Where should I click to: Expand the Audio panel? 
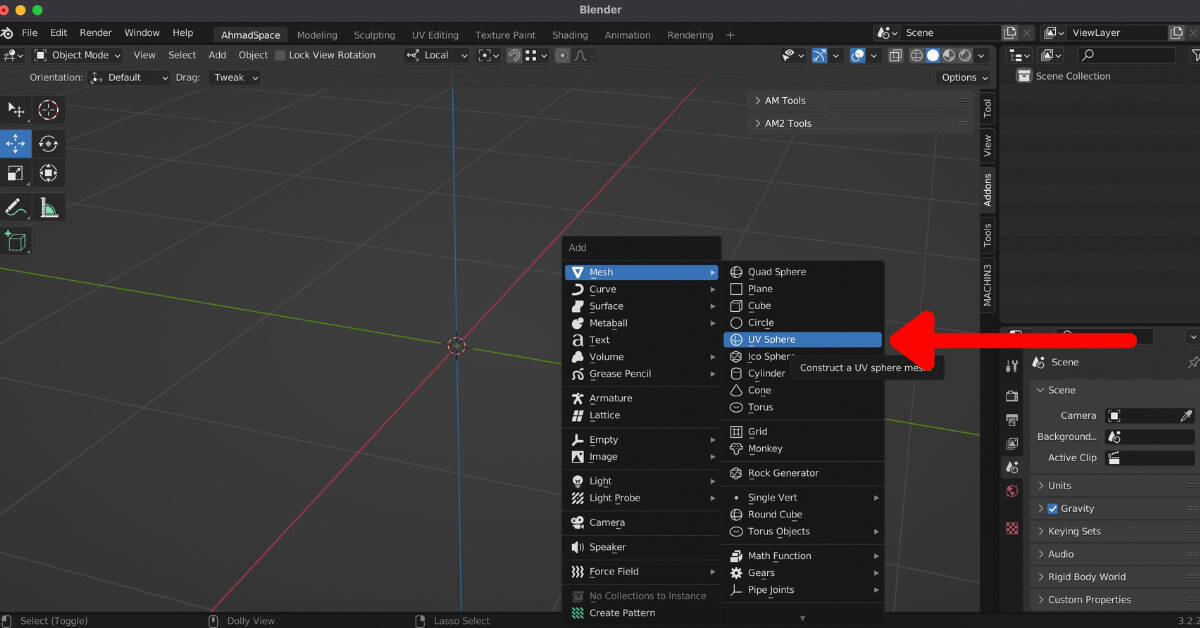pyautogui.click(x=1114, y=554)
